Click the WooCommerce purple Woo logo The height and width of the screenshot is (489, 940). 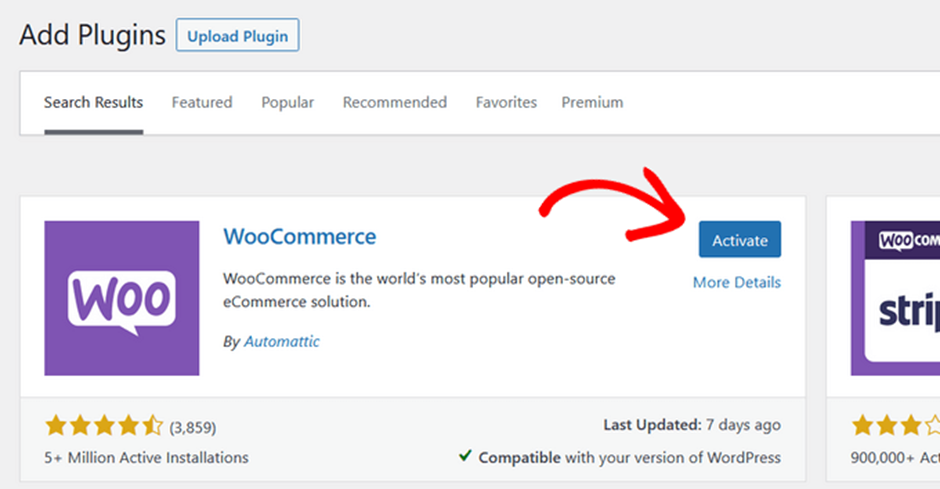(122, 298)
